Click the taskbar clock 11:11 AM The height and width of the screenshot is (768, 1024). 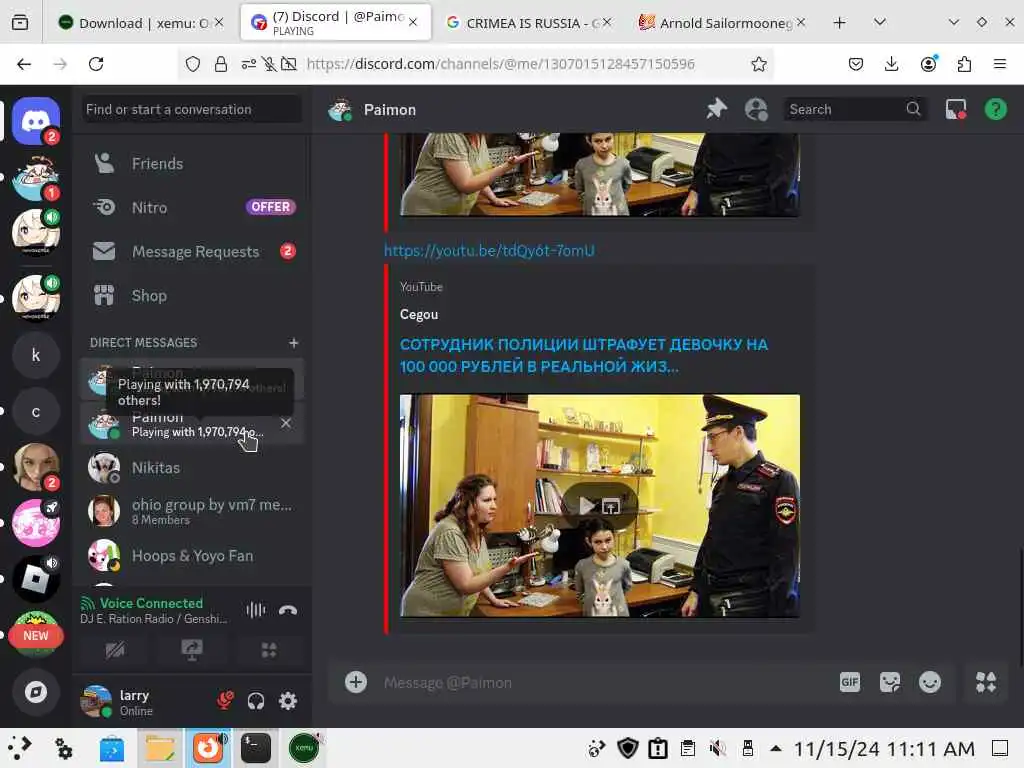tap(884, 748)
